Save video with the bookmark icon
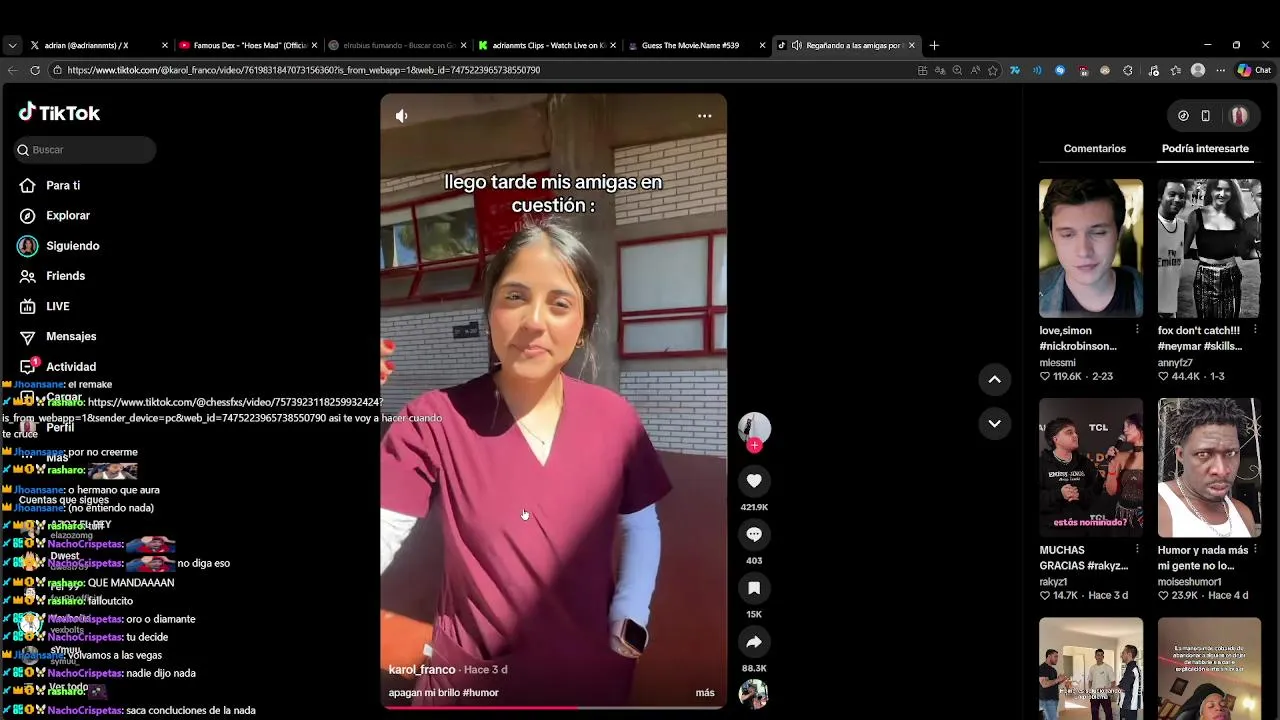The width and height of the screenshot is (1280, 720). pos(754,588)
